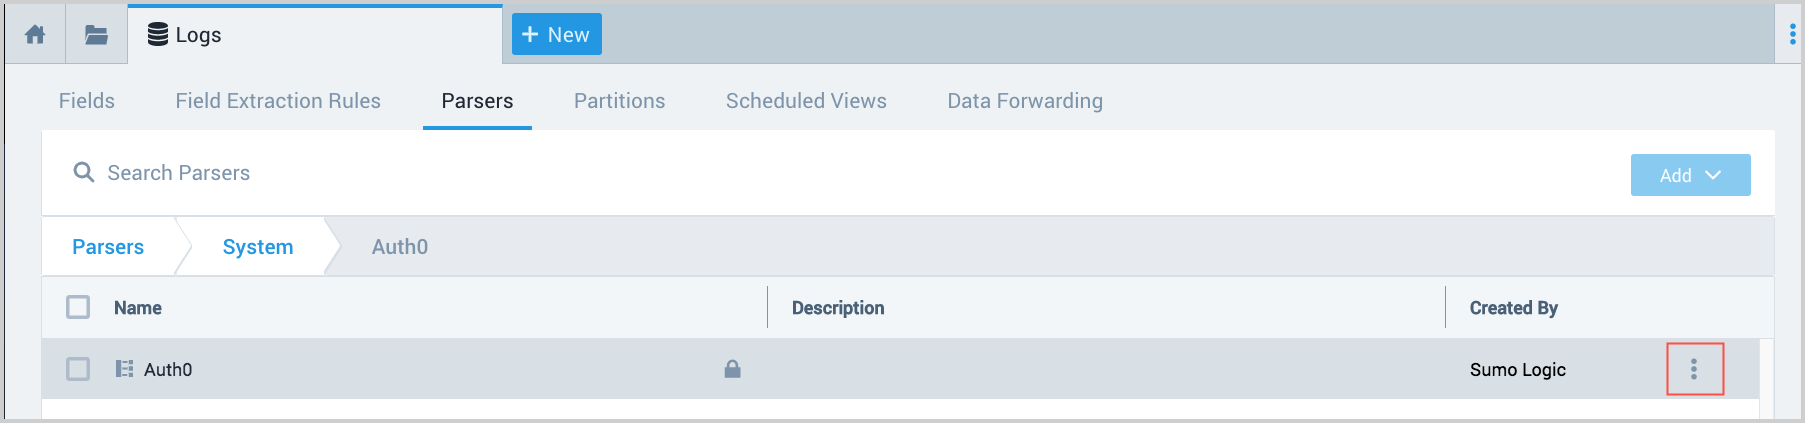Open the folder library icon
Image resolution: width=1805 pixels, height=423 pixels.
click(96, 35)
